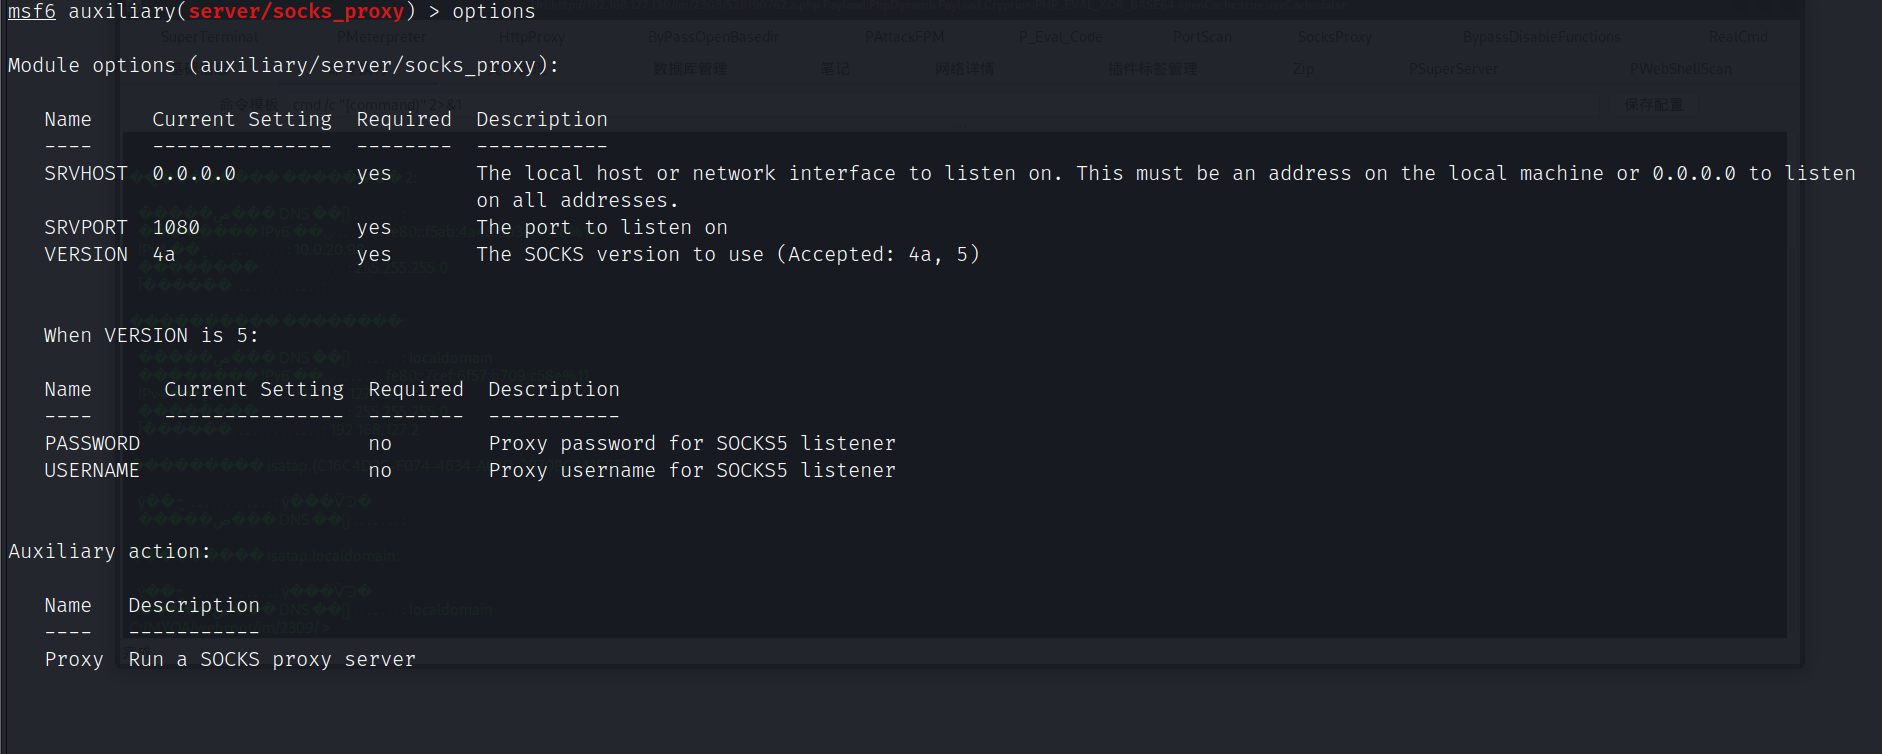Open the SuperTerminal tab
The height and width of the screenshot is (754, 1882).
click(x=209, y=37)
